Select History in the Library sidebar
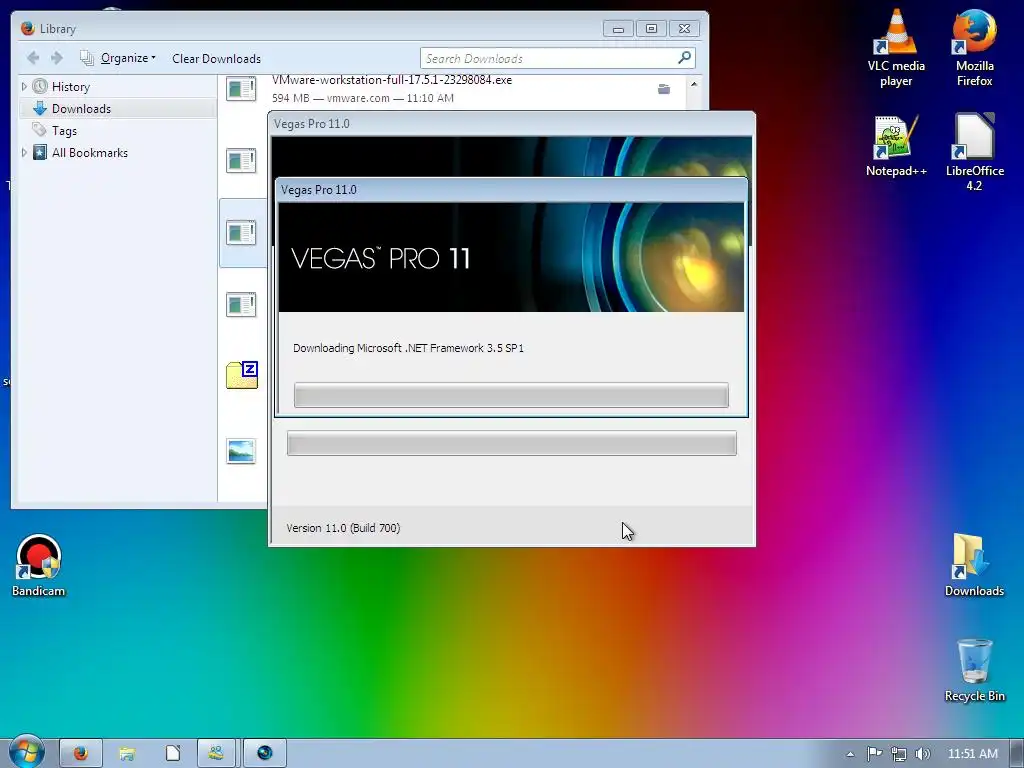 [71, 86]
